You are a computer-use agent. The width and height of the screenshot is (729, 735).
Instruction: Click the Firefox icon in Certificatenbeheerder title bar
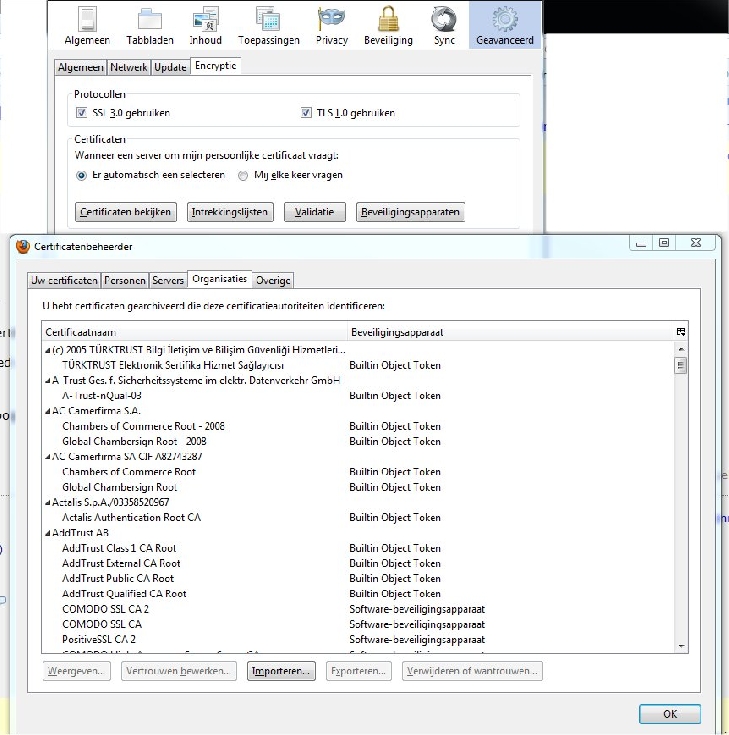tap(23, 247)
